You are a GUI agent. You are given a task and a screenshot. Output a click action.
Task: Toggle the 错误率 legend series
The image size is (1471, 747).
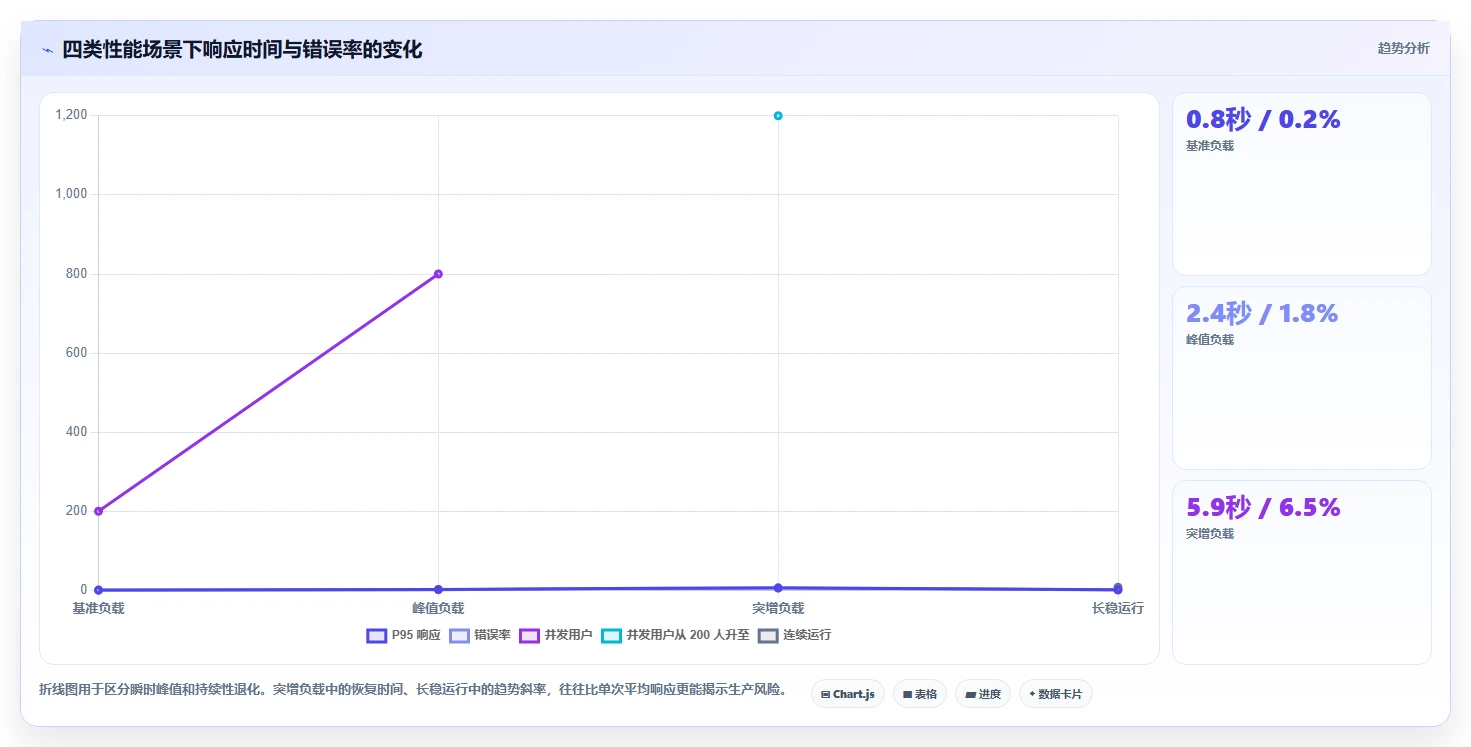pos(480,635)
